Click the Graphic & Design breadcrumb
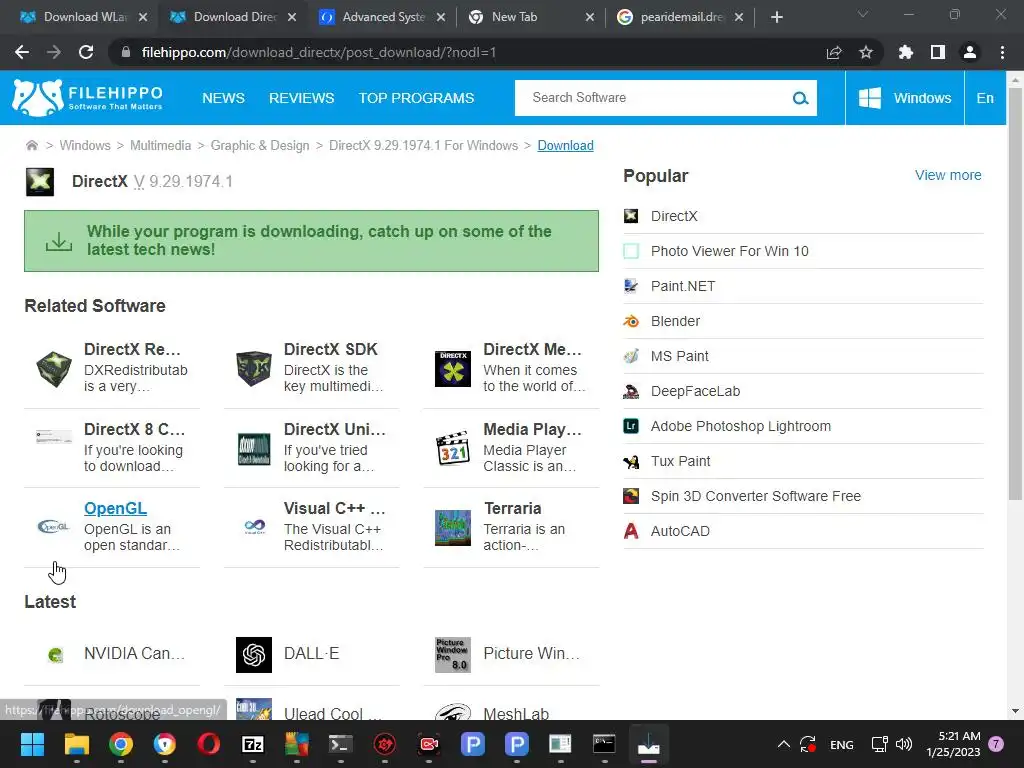Image resolution: width=1024 pixels, height=768 pixels. click(260, 145)
